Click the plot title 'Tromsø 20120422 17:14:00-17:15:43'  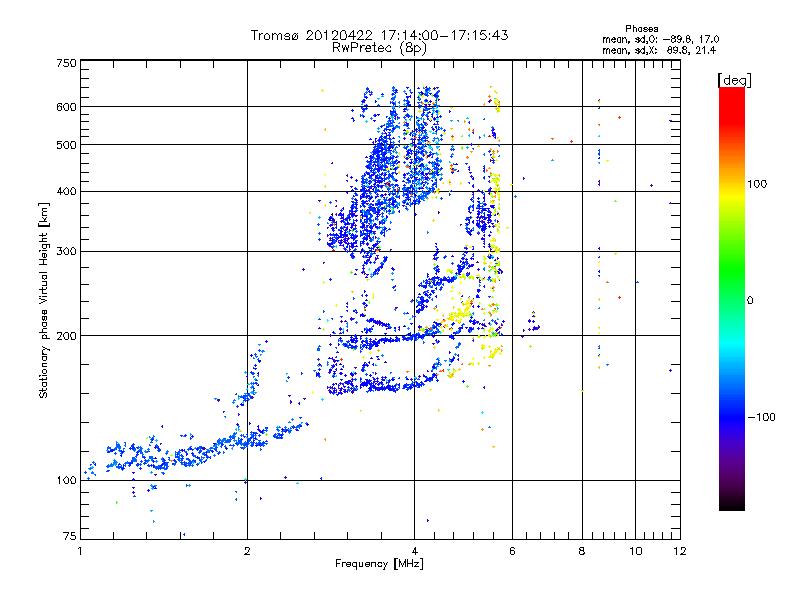click(379, 35)
